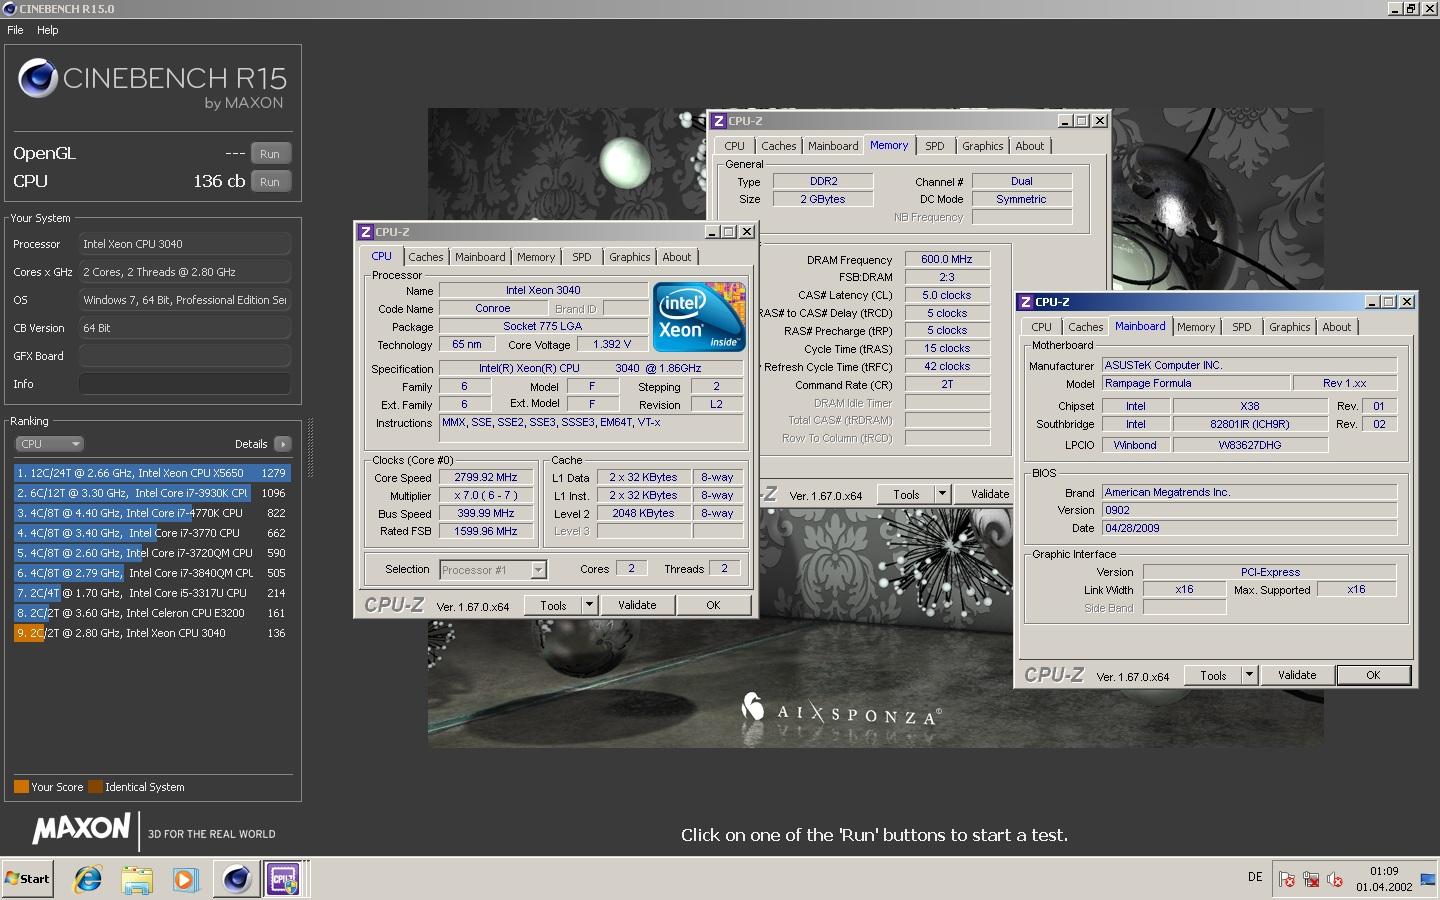Click Validate in the Memory CPU-Z window
Screen dimensions: 1440x900
(x=982, y=494)
